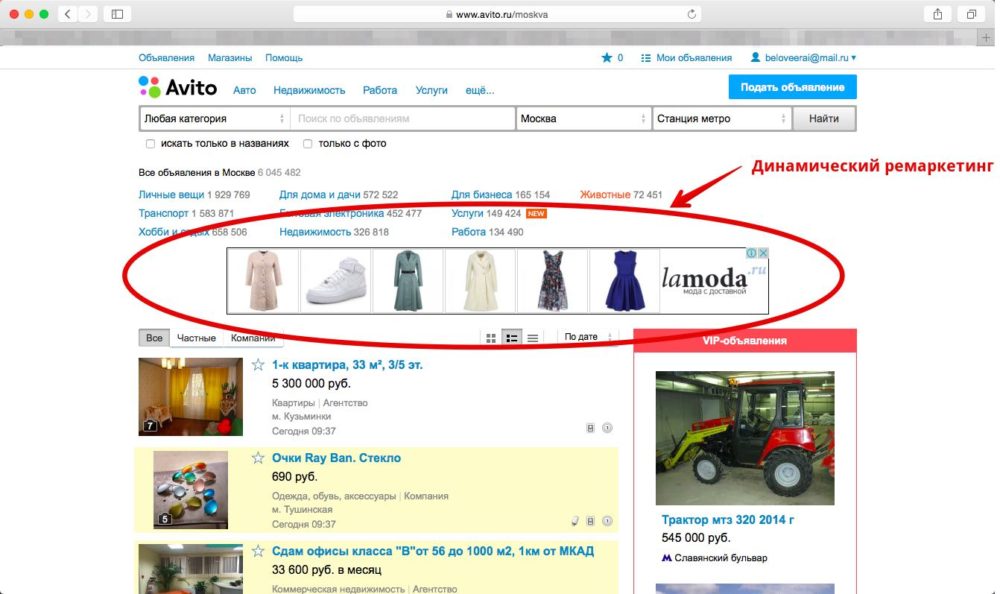
Task: Open 'Недвижимость 326 818' category link
Action: click(x=334, y=232)
